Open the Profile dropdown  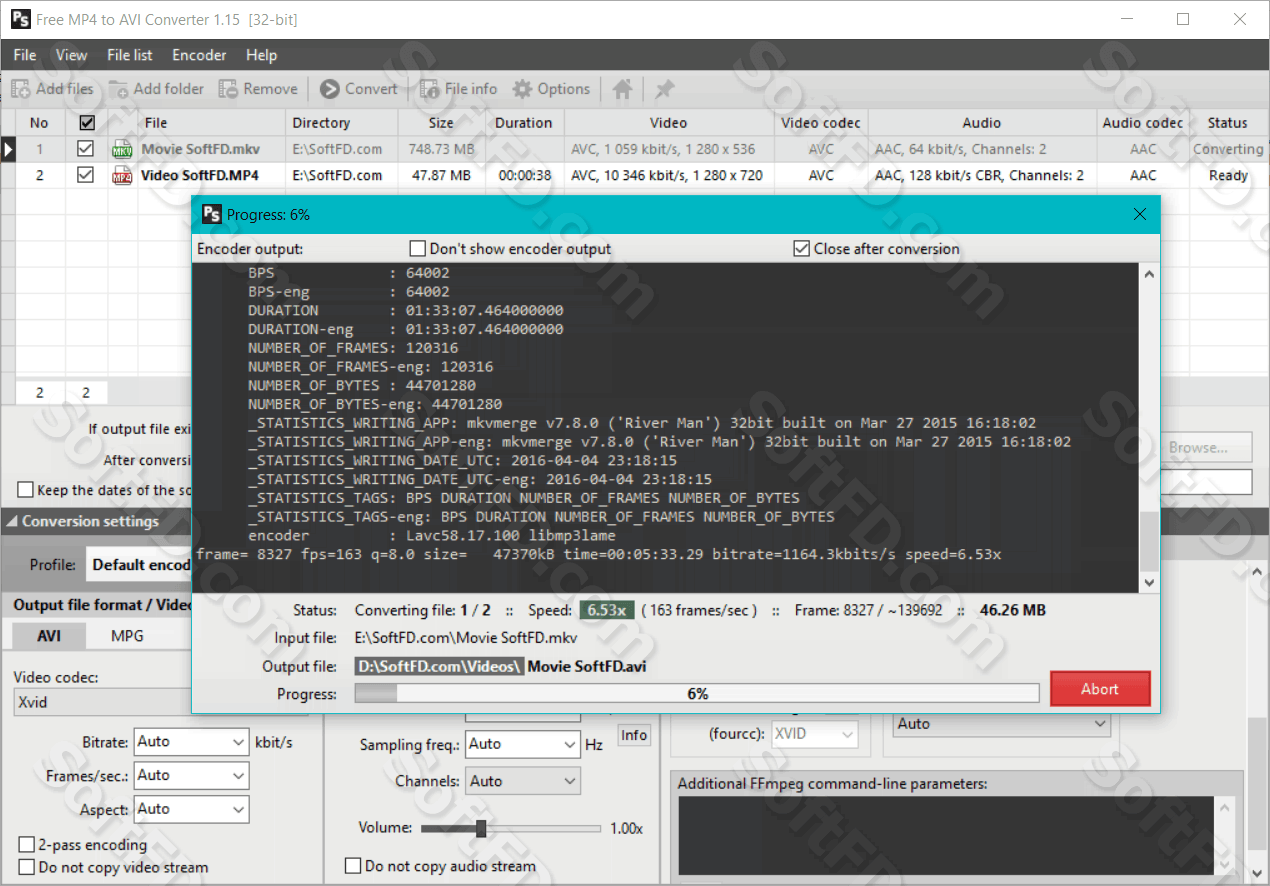[139, 565]
